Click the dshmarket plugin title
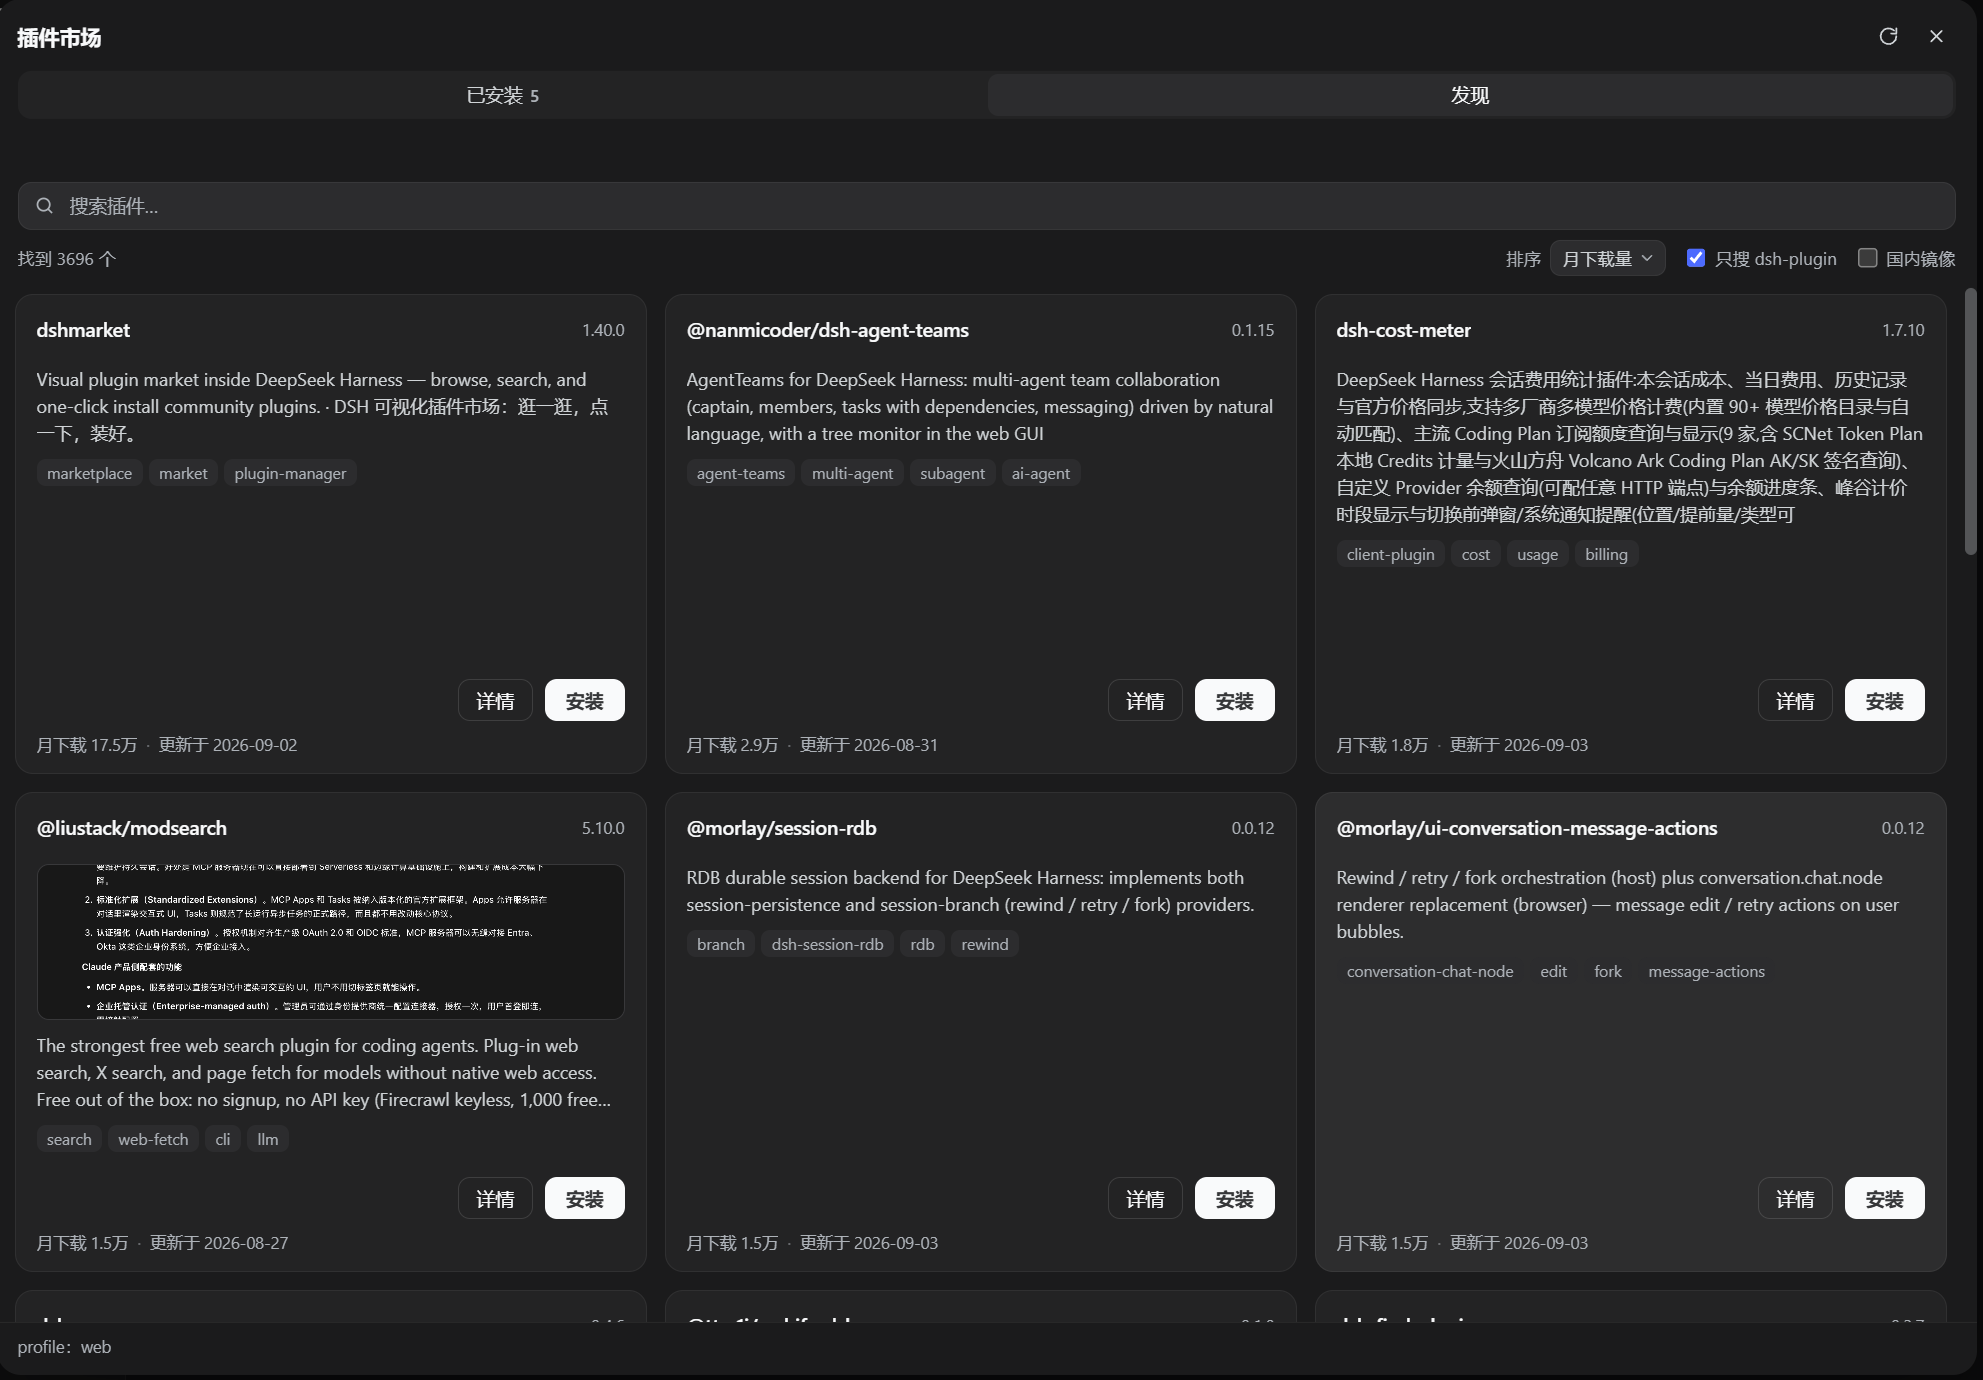The image size is (1983, 1380). click(83, 330)
